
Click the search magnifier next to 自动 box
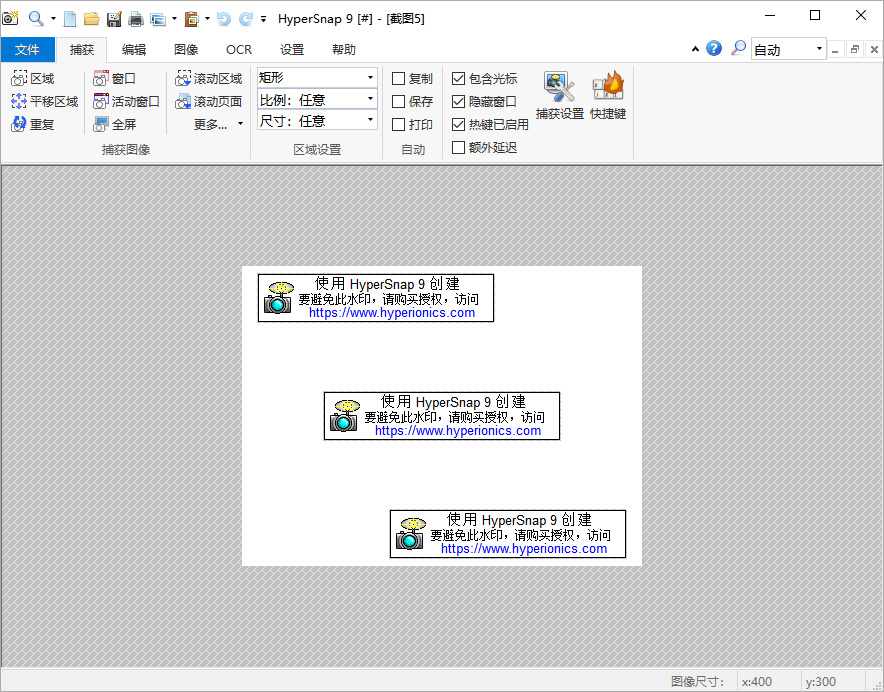tap(738, 49)
